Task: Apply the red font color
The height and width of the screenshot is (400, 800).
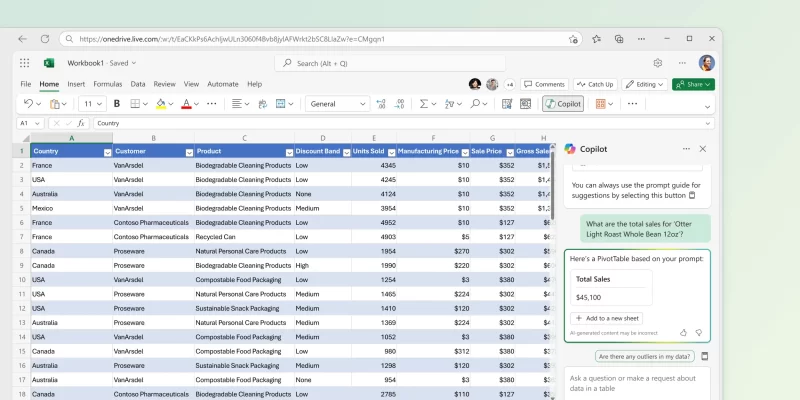Action: (x=186, y=104)
